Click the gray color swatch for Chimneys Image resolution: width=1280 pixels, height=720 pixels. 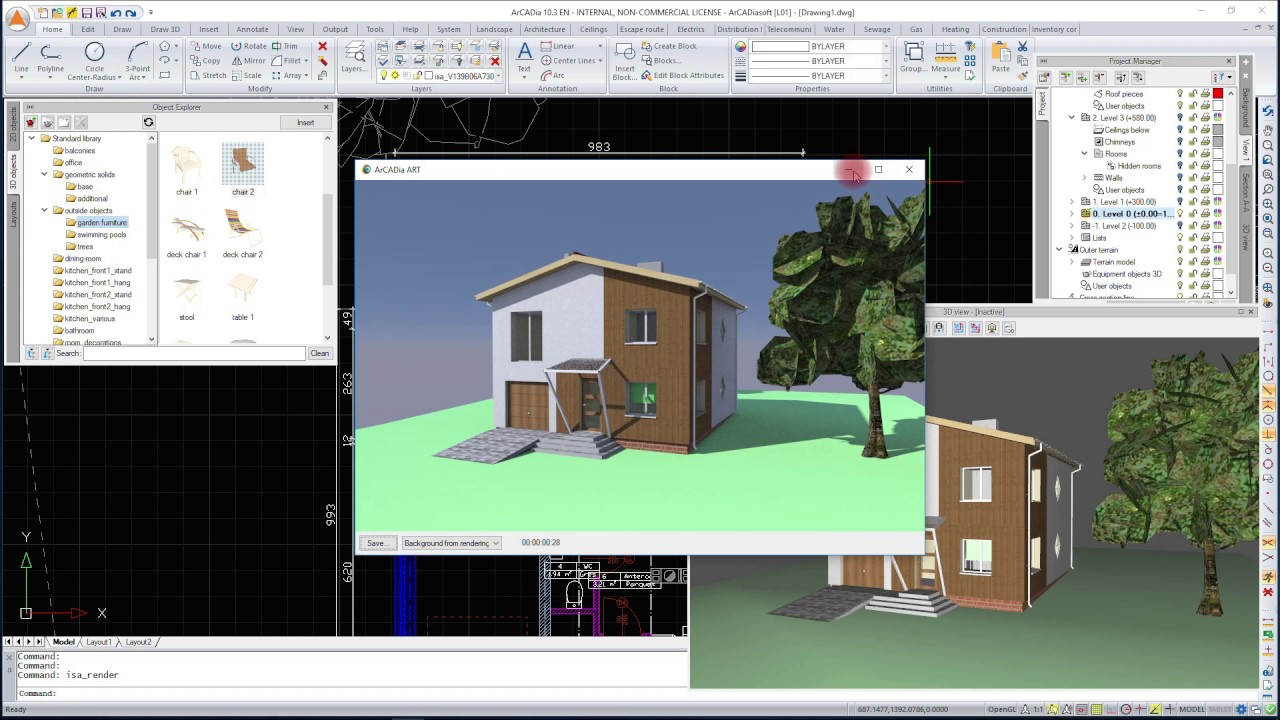(x=1218, y=142)
